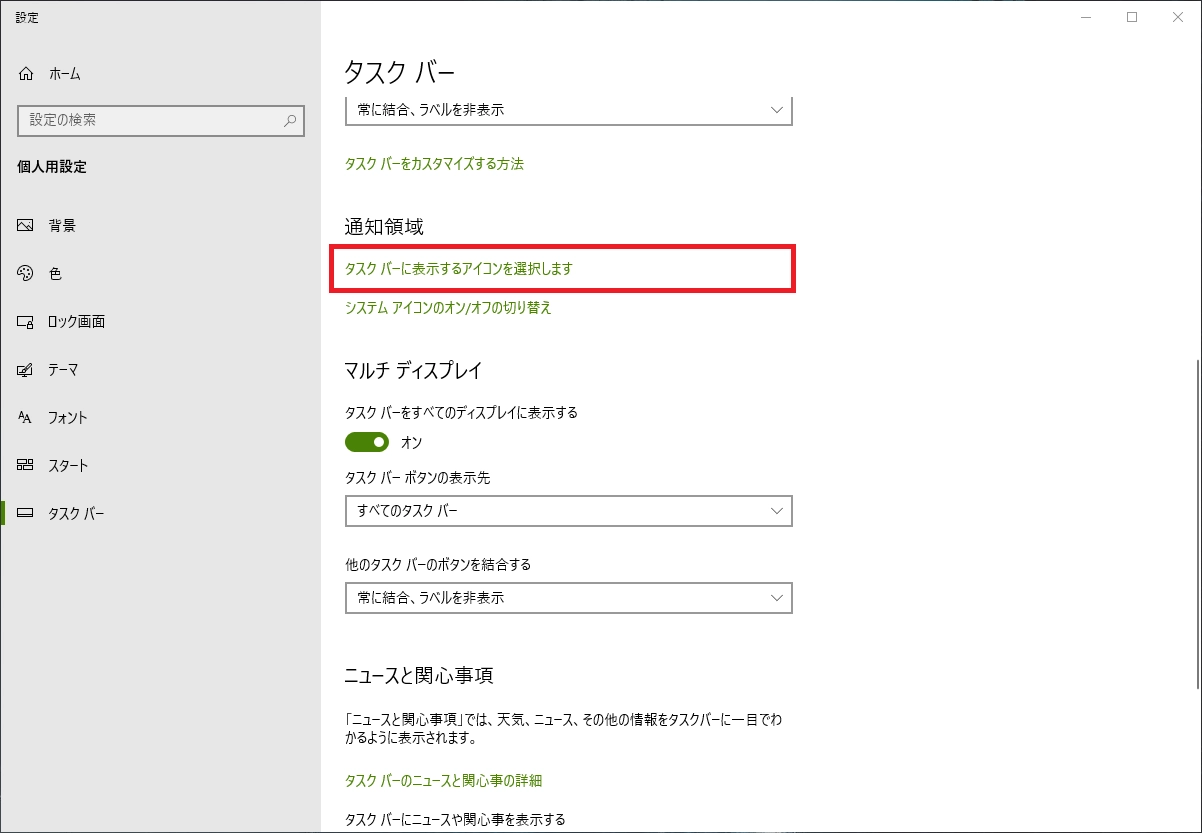Viewport: 1202px width, 833px height.
Task: Click システム アイコンのオン/オフの切り替え link
Action: 448,308
